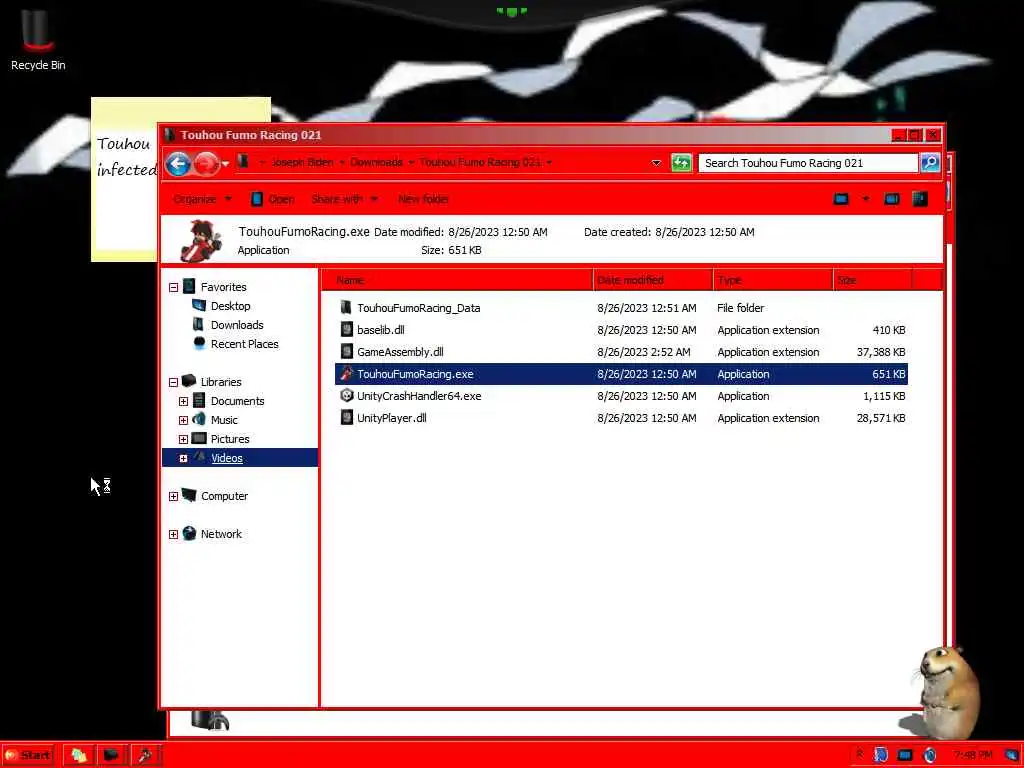Click the taskbar clock showing 7:48 PM
Screen dimensions: 1024x768
972,756
